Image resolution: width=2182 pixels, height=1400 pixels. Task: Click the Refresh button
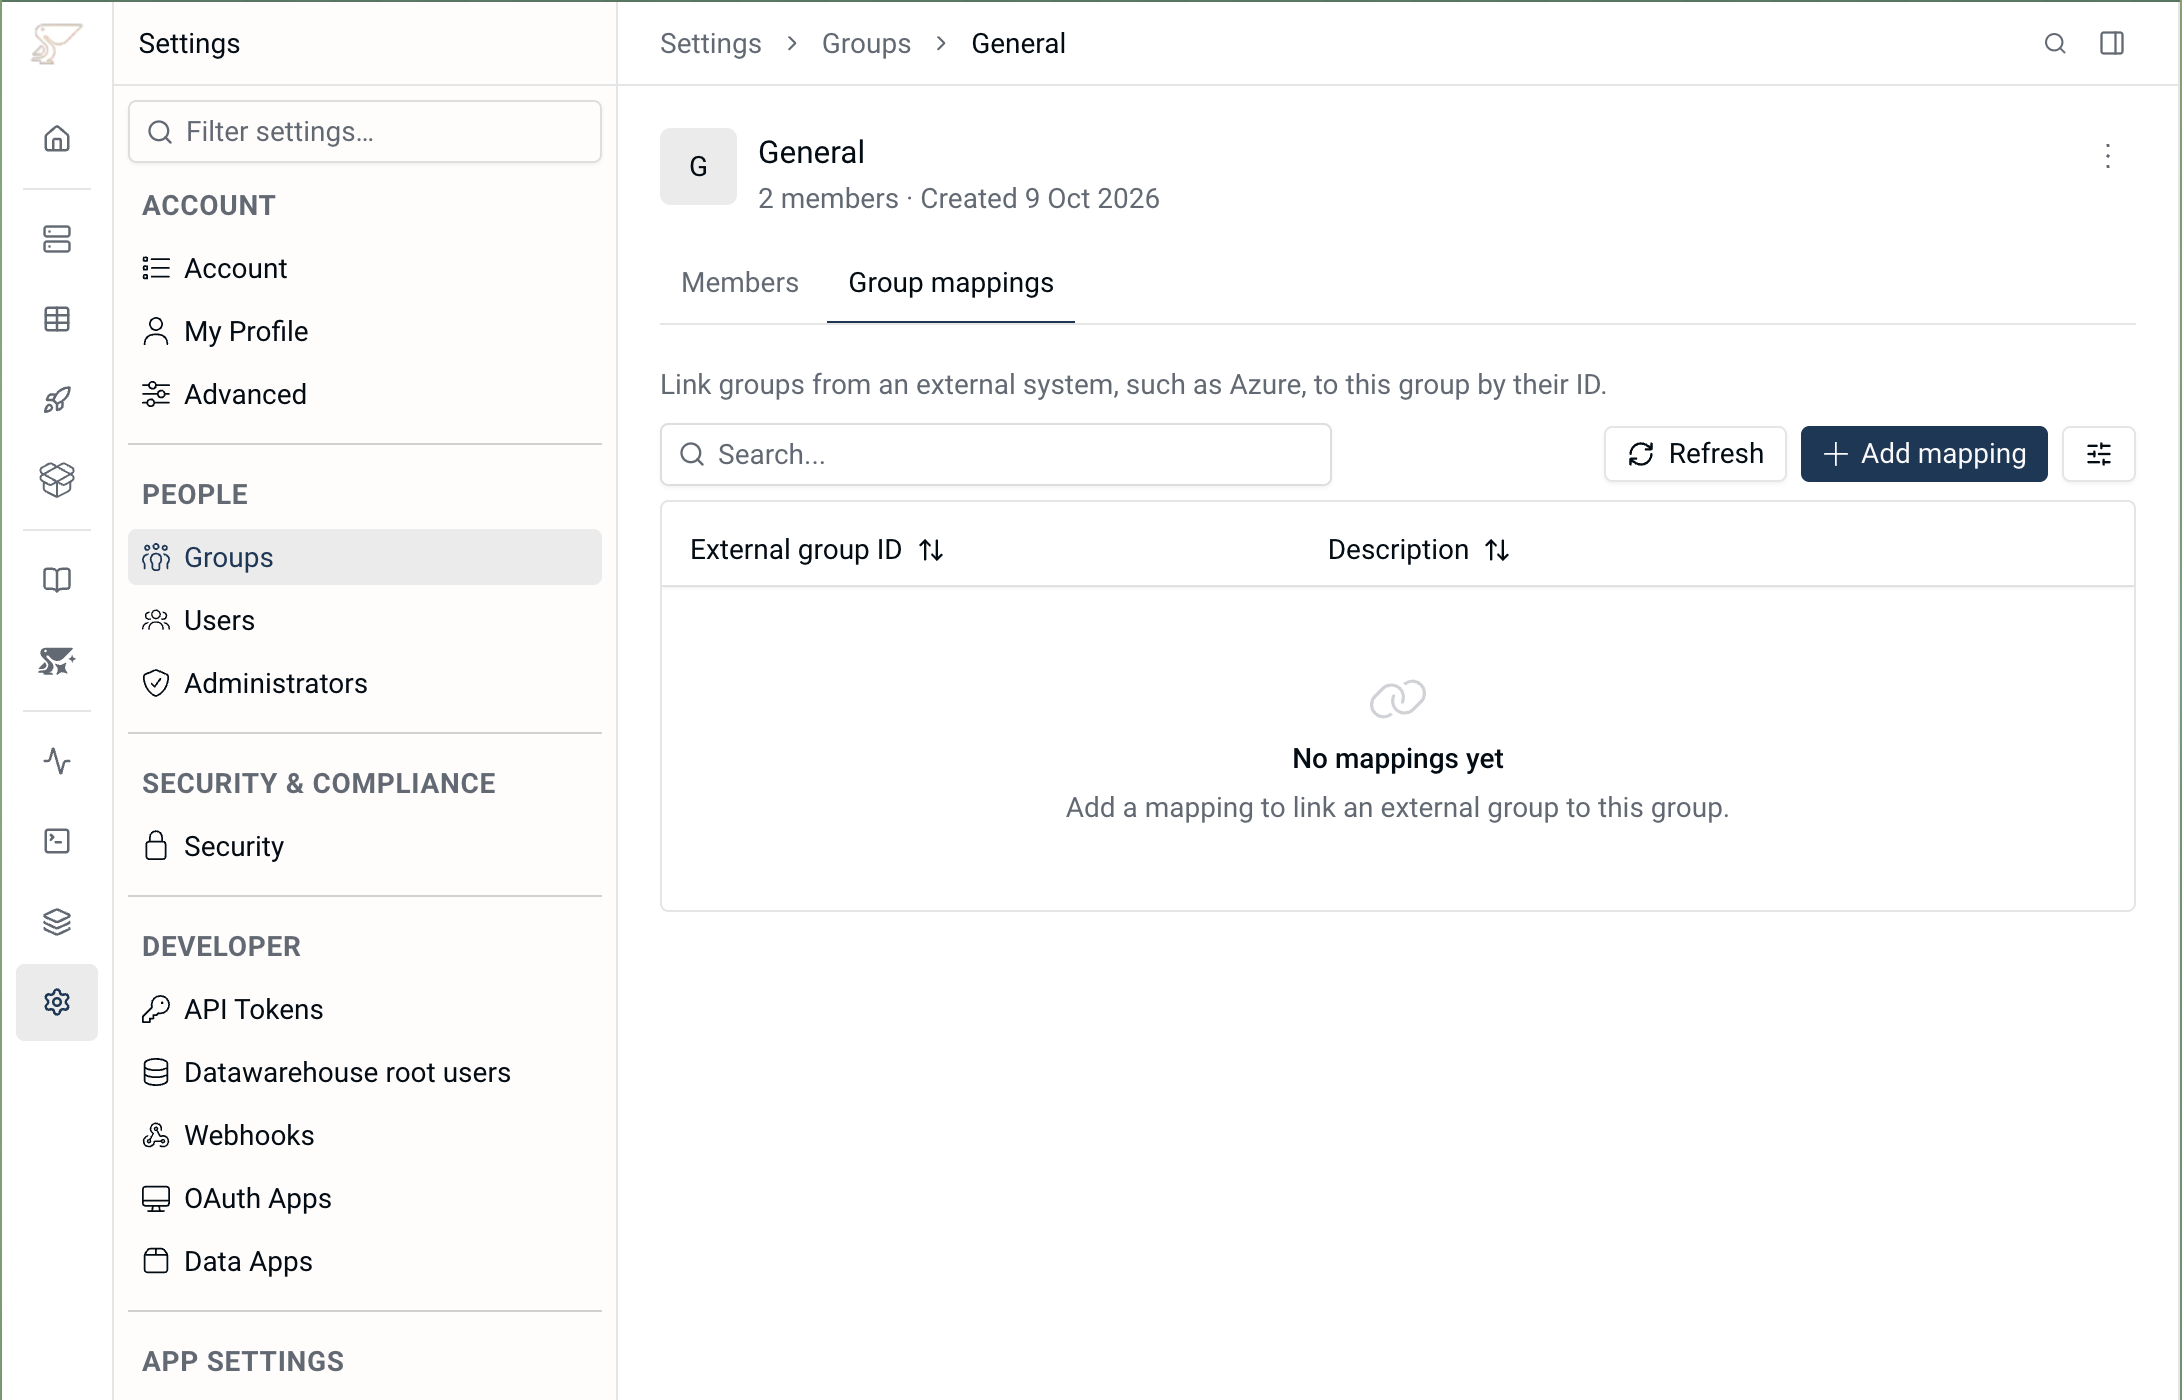1695,454
